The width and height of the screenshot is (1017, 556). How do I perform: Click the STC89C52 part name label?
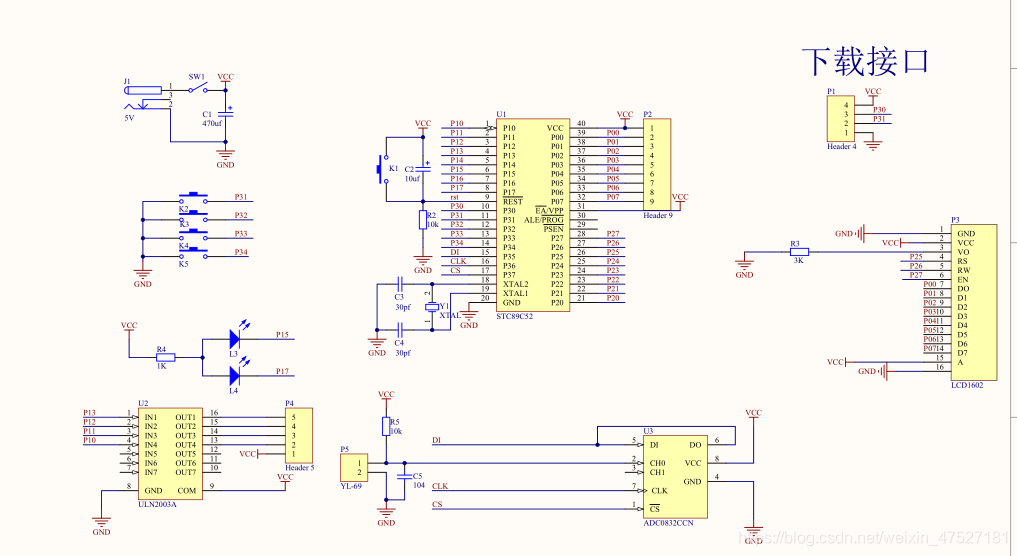pos(514,317)
